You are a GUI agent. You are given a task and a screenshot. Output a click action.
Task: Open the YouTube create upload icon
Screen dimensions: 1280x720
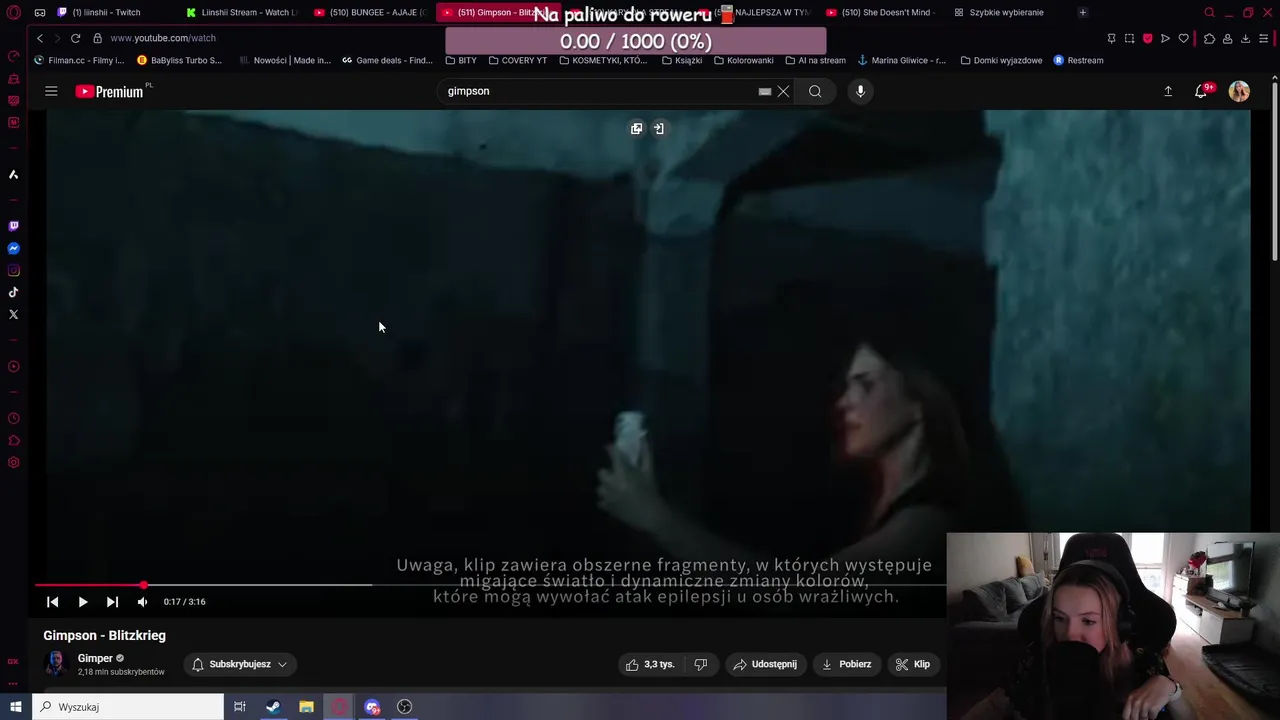pos(1168,91)
